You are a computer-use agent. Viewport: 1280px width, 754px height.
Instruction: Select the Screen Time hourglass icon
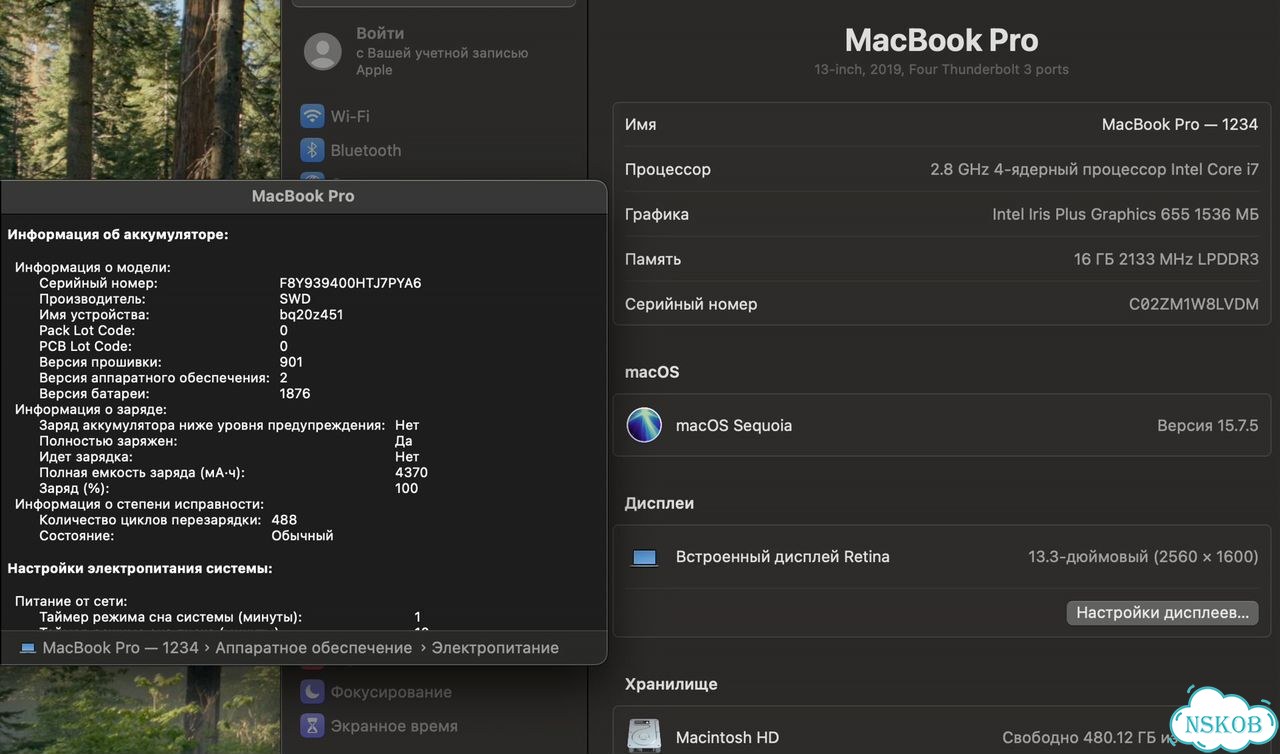pyautogui.click(x=313, y=726)
